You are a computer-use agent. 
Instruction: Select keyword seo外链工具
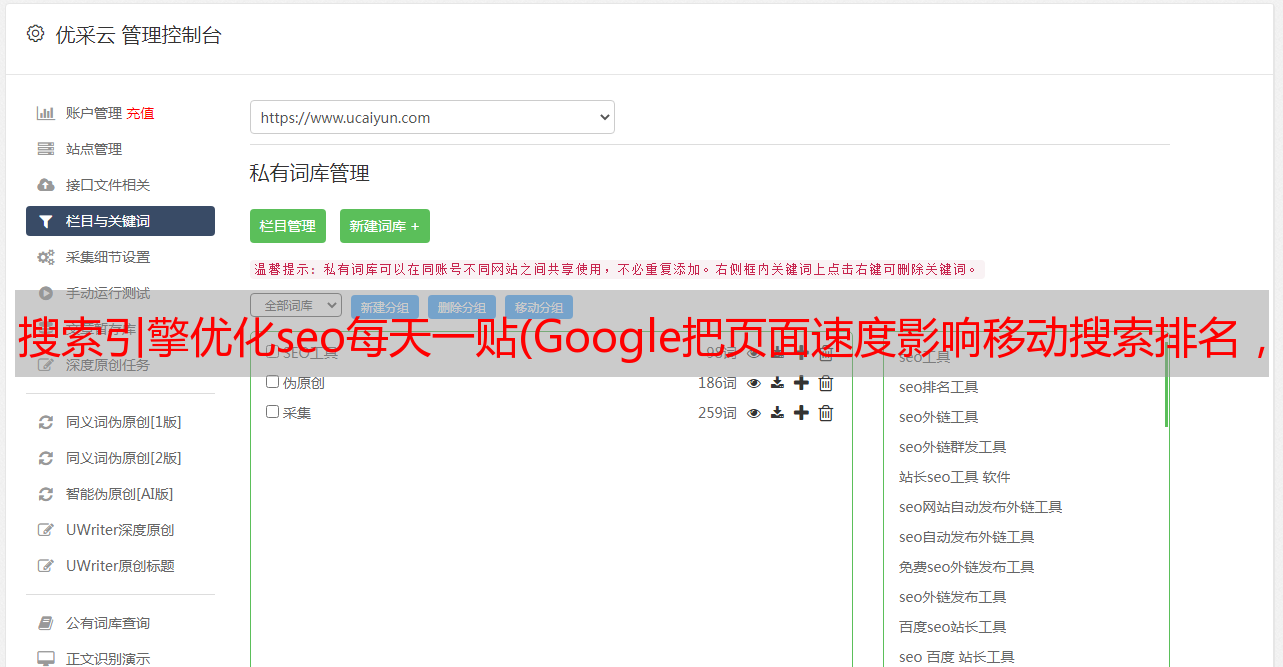click(x=939, y=417)
